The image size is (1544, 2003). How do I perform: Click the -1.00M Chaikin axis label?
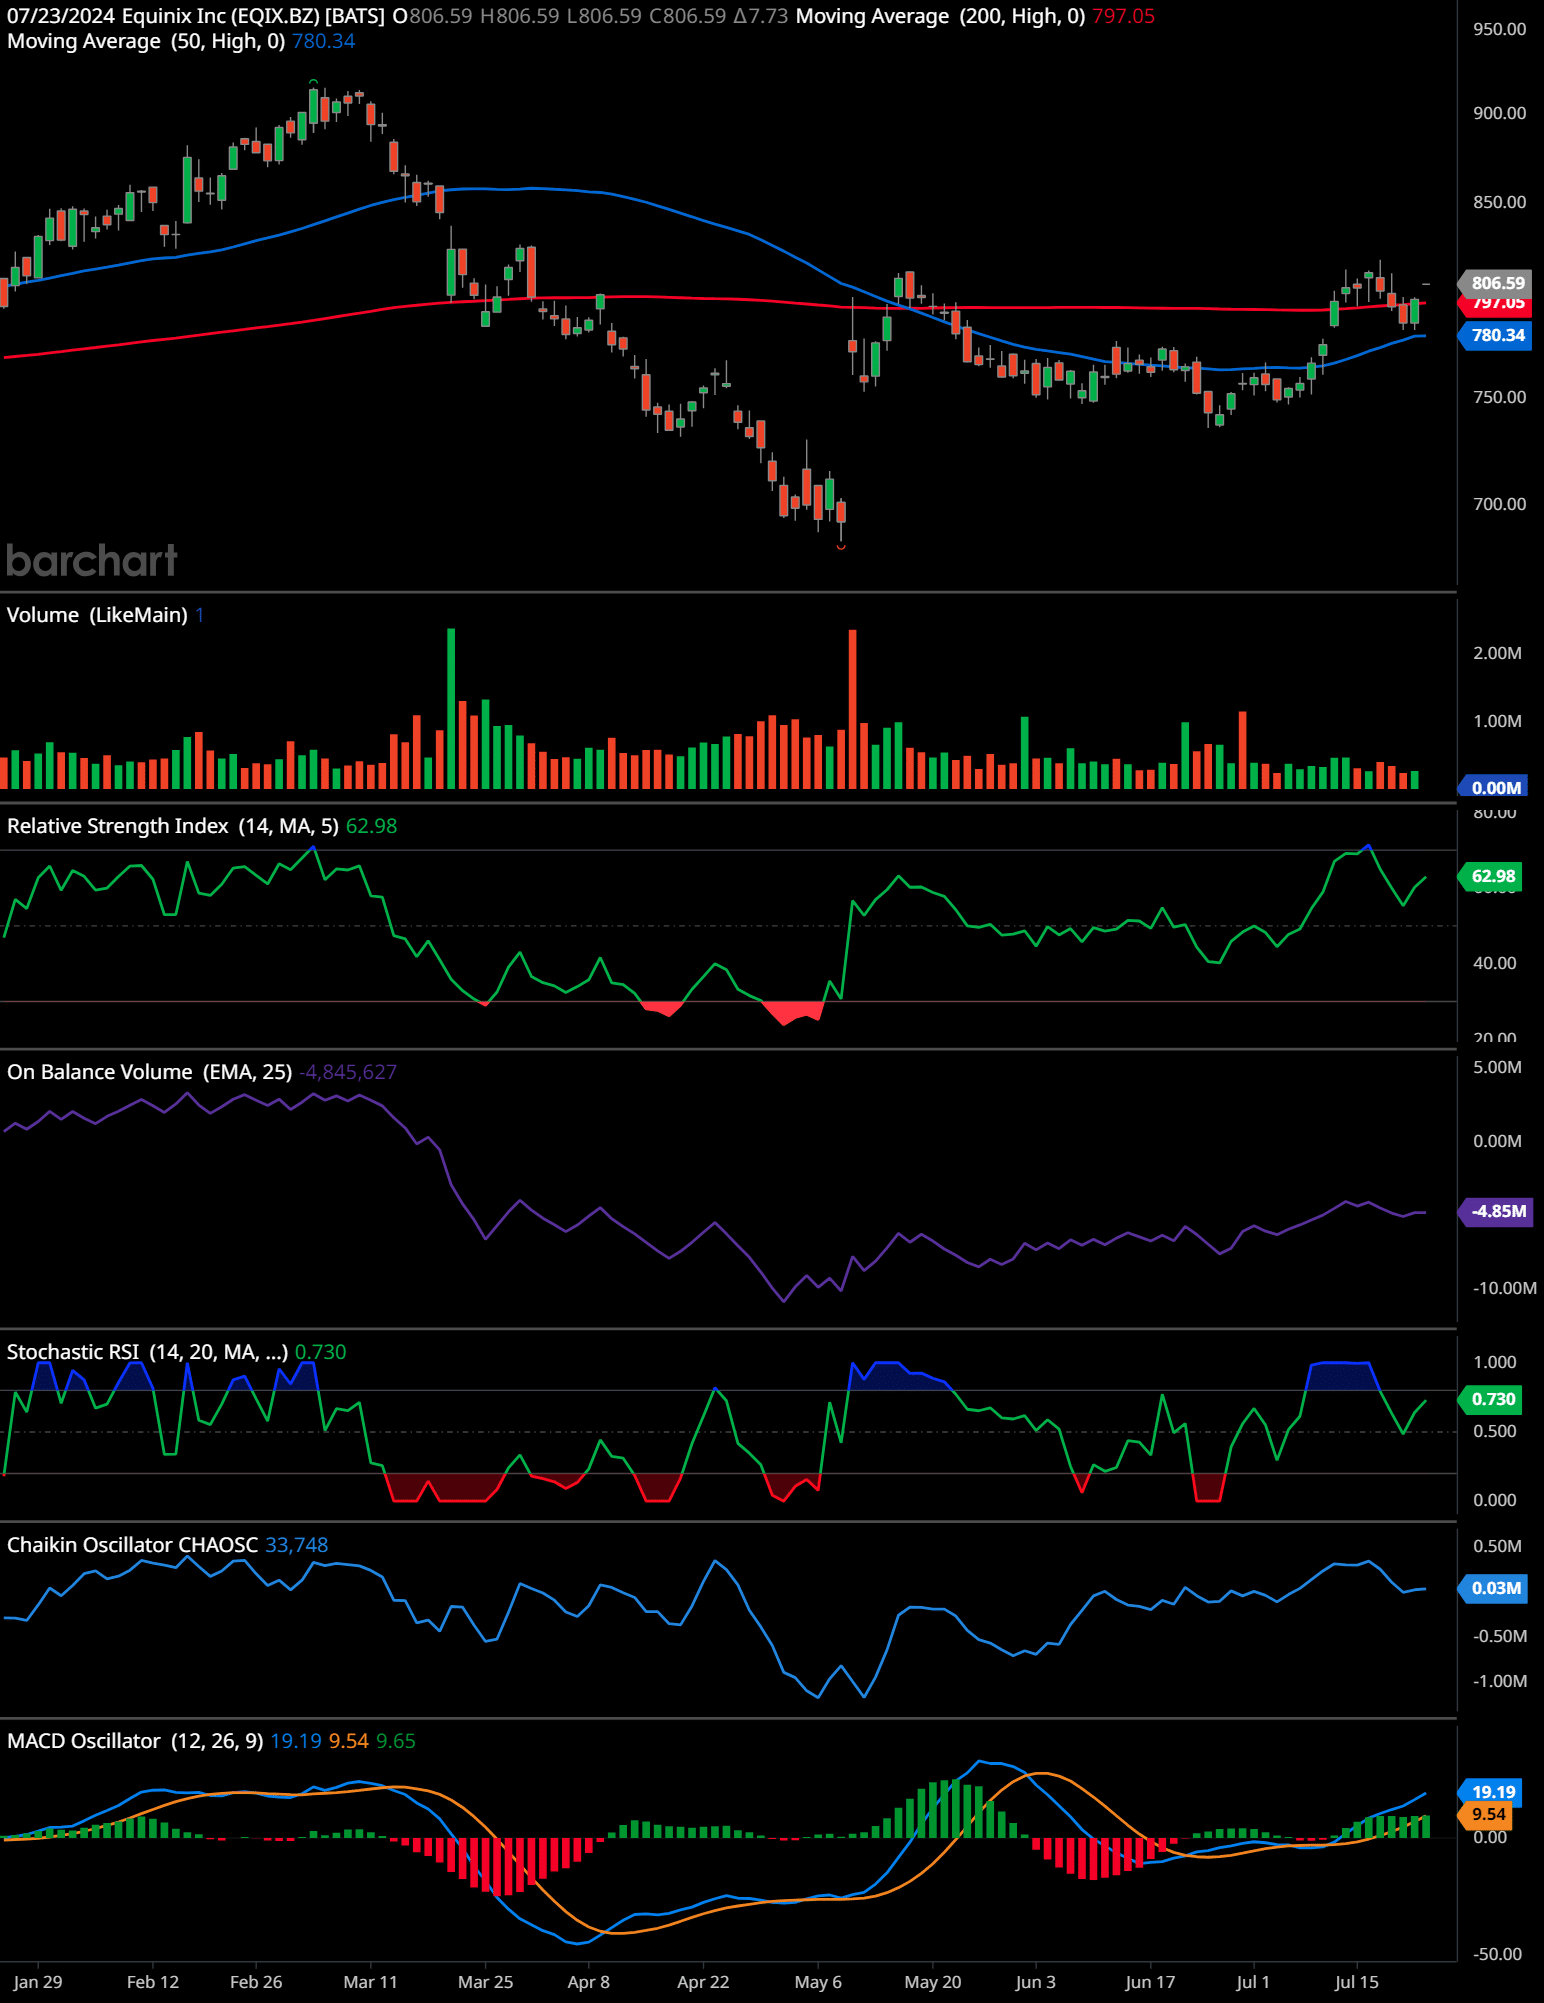coord(1499,1681)
